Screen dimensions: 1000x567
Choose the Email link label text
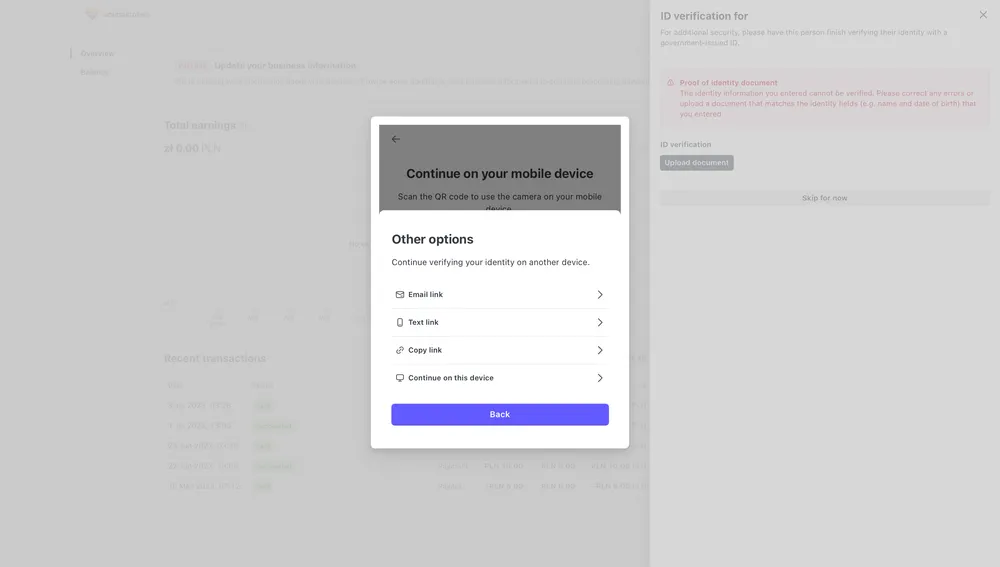(x=425, y=295)
